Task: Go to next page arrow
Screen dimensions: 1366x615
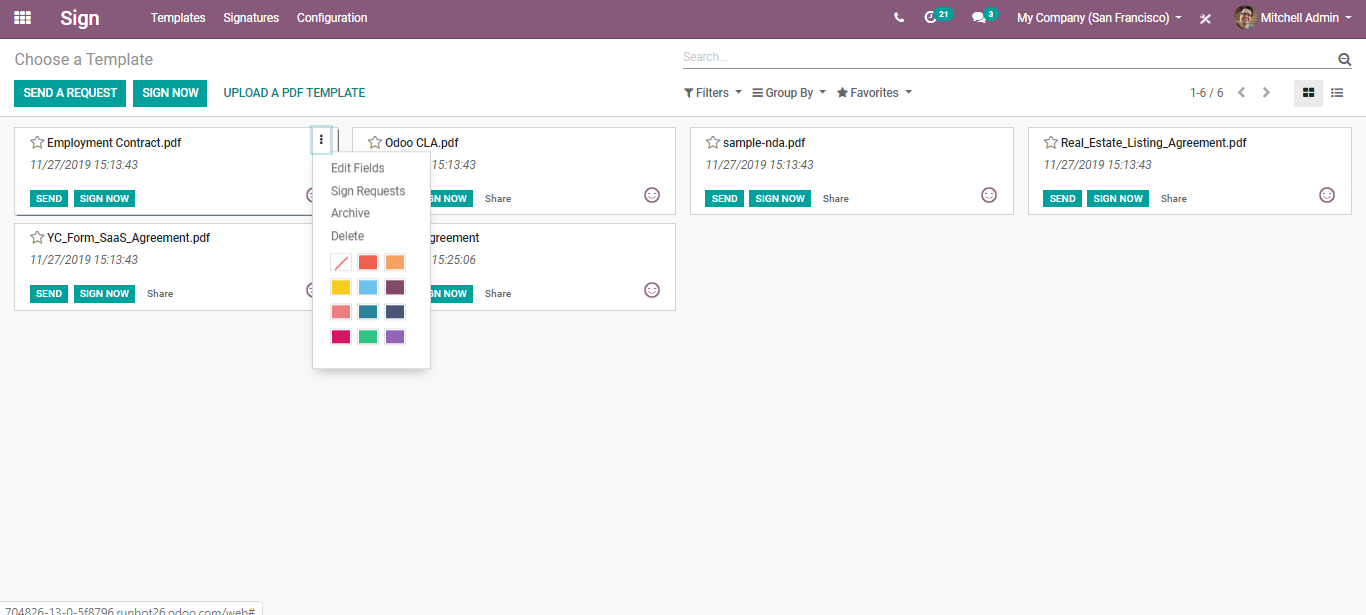Action: click(x=1266, y=93)
